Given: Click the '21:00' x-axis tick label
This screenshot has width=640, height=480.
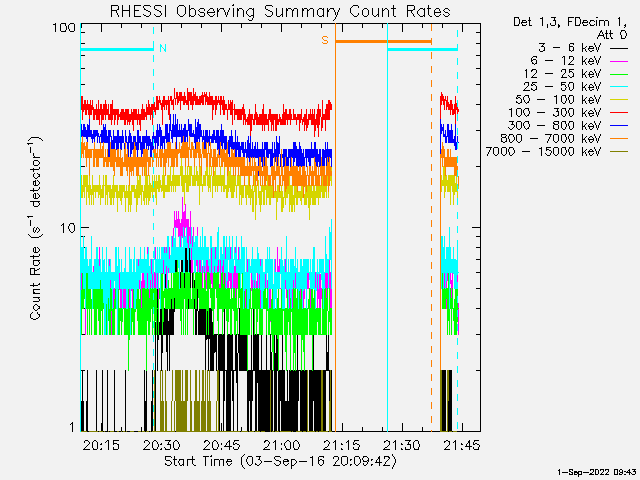Looking at the screenshot, I should click(x=282, y=445).
